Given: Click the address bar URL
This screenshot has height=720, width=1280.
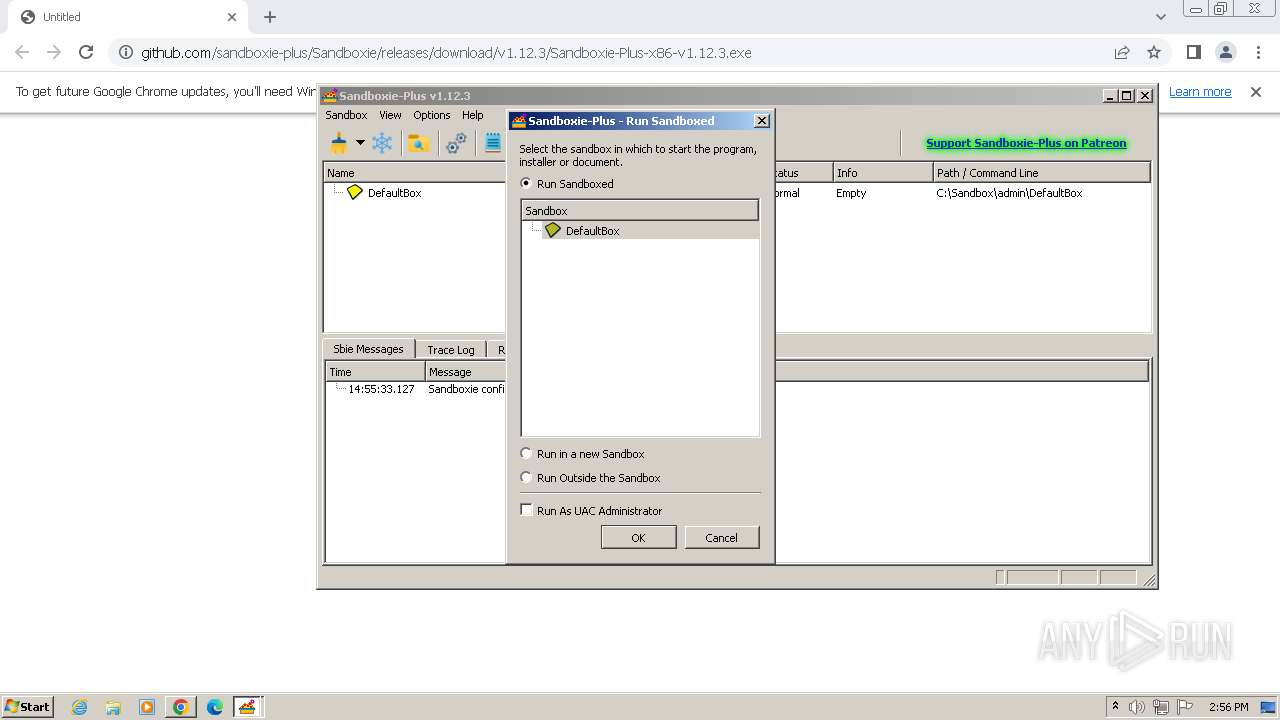Looking at the screenshot, I should 446,53.
